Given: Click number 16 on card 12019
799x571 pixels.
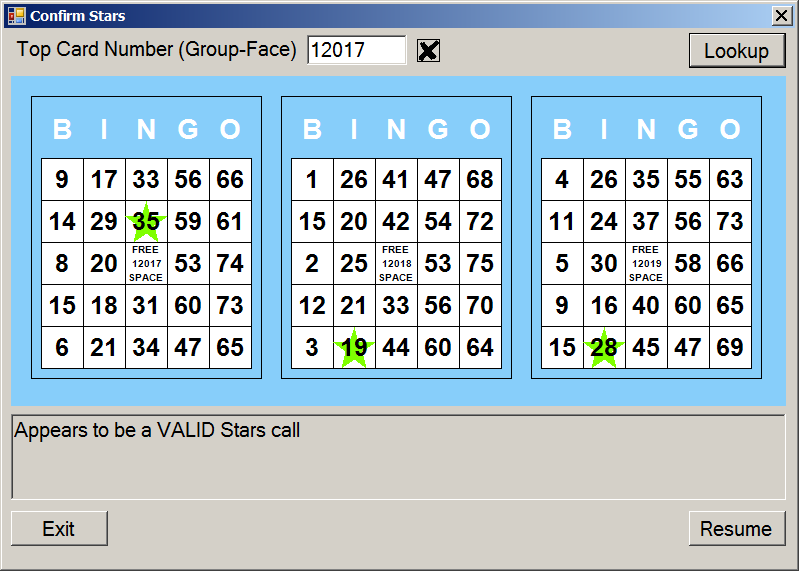Looking at the screenshot, I should (604, 306).
